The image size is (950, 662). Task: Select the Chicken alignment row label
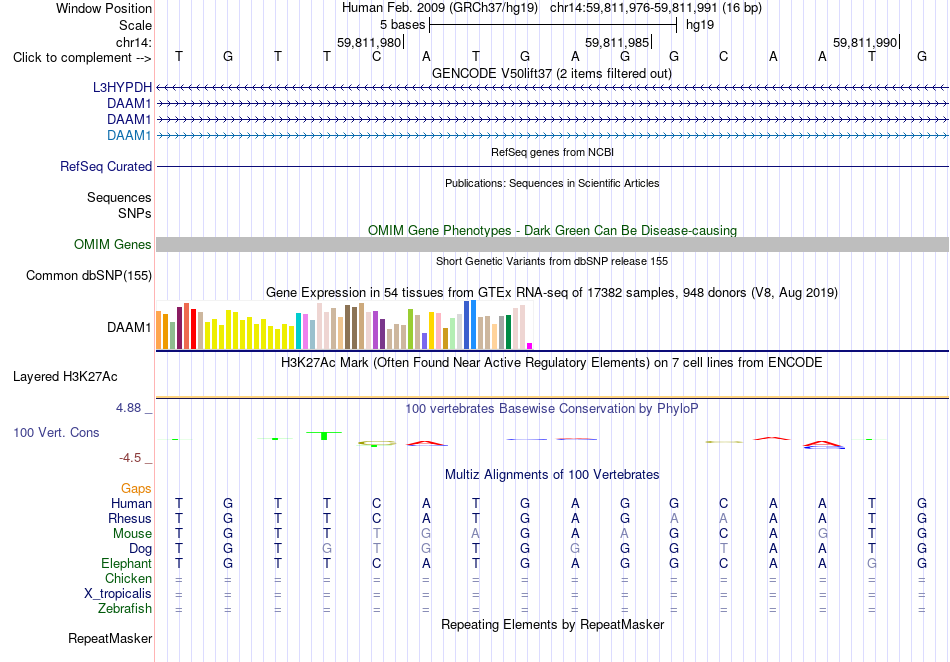coord(128,578)
